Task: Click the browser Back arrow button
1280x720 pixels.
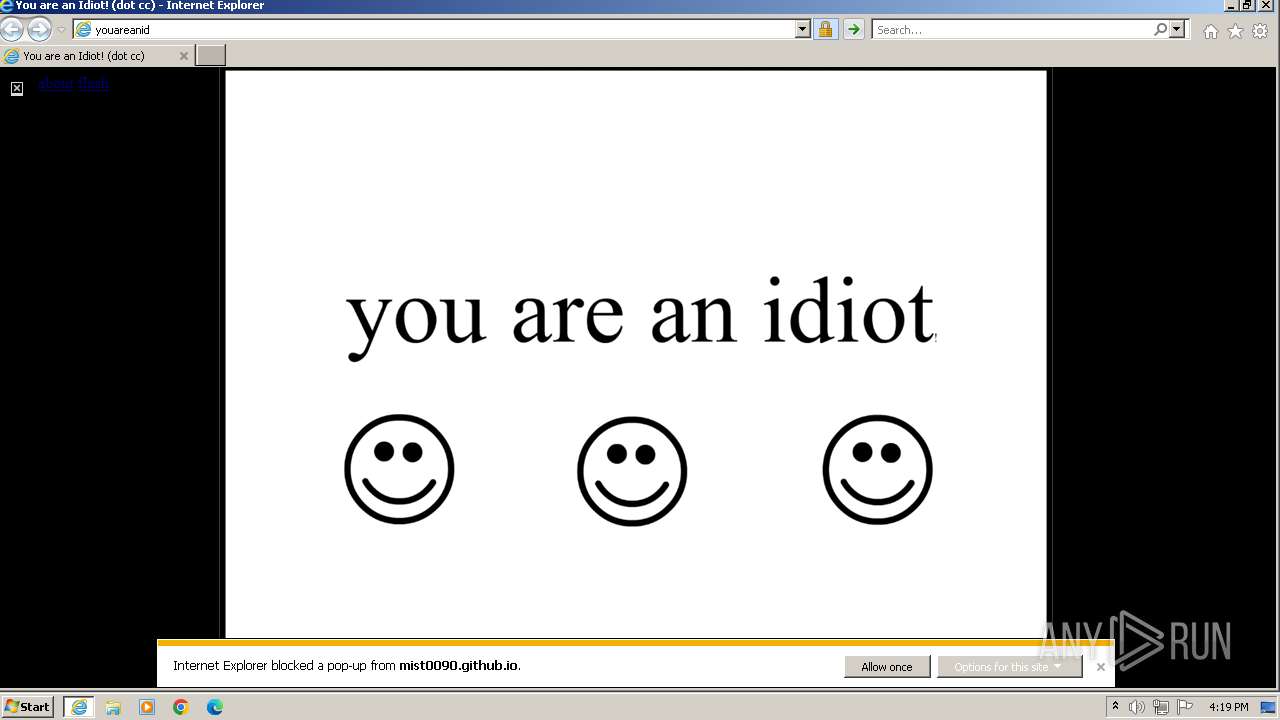Action: tap(12, 30)
